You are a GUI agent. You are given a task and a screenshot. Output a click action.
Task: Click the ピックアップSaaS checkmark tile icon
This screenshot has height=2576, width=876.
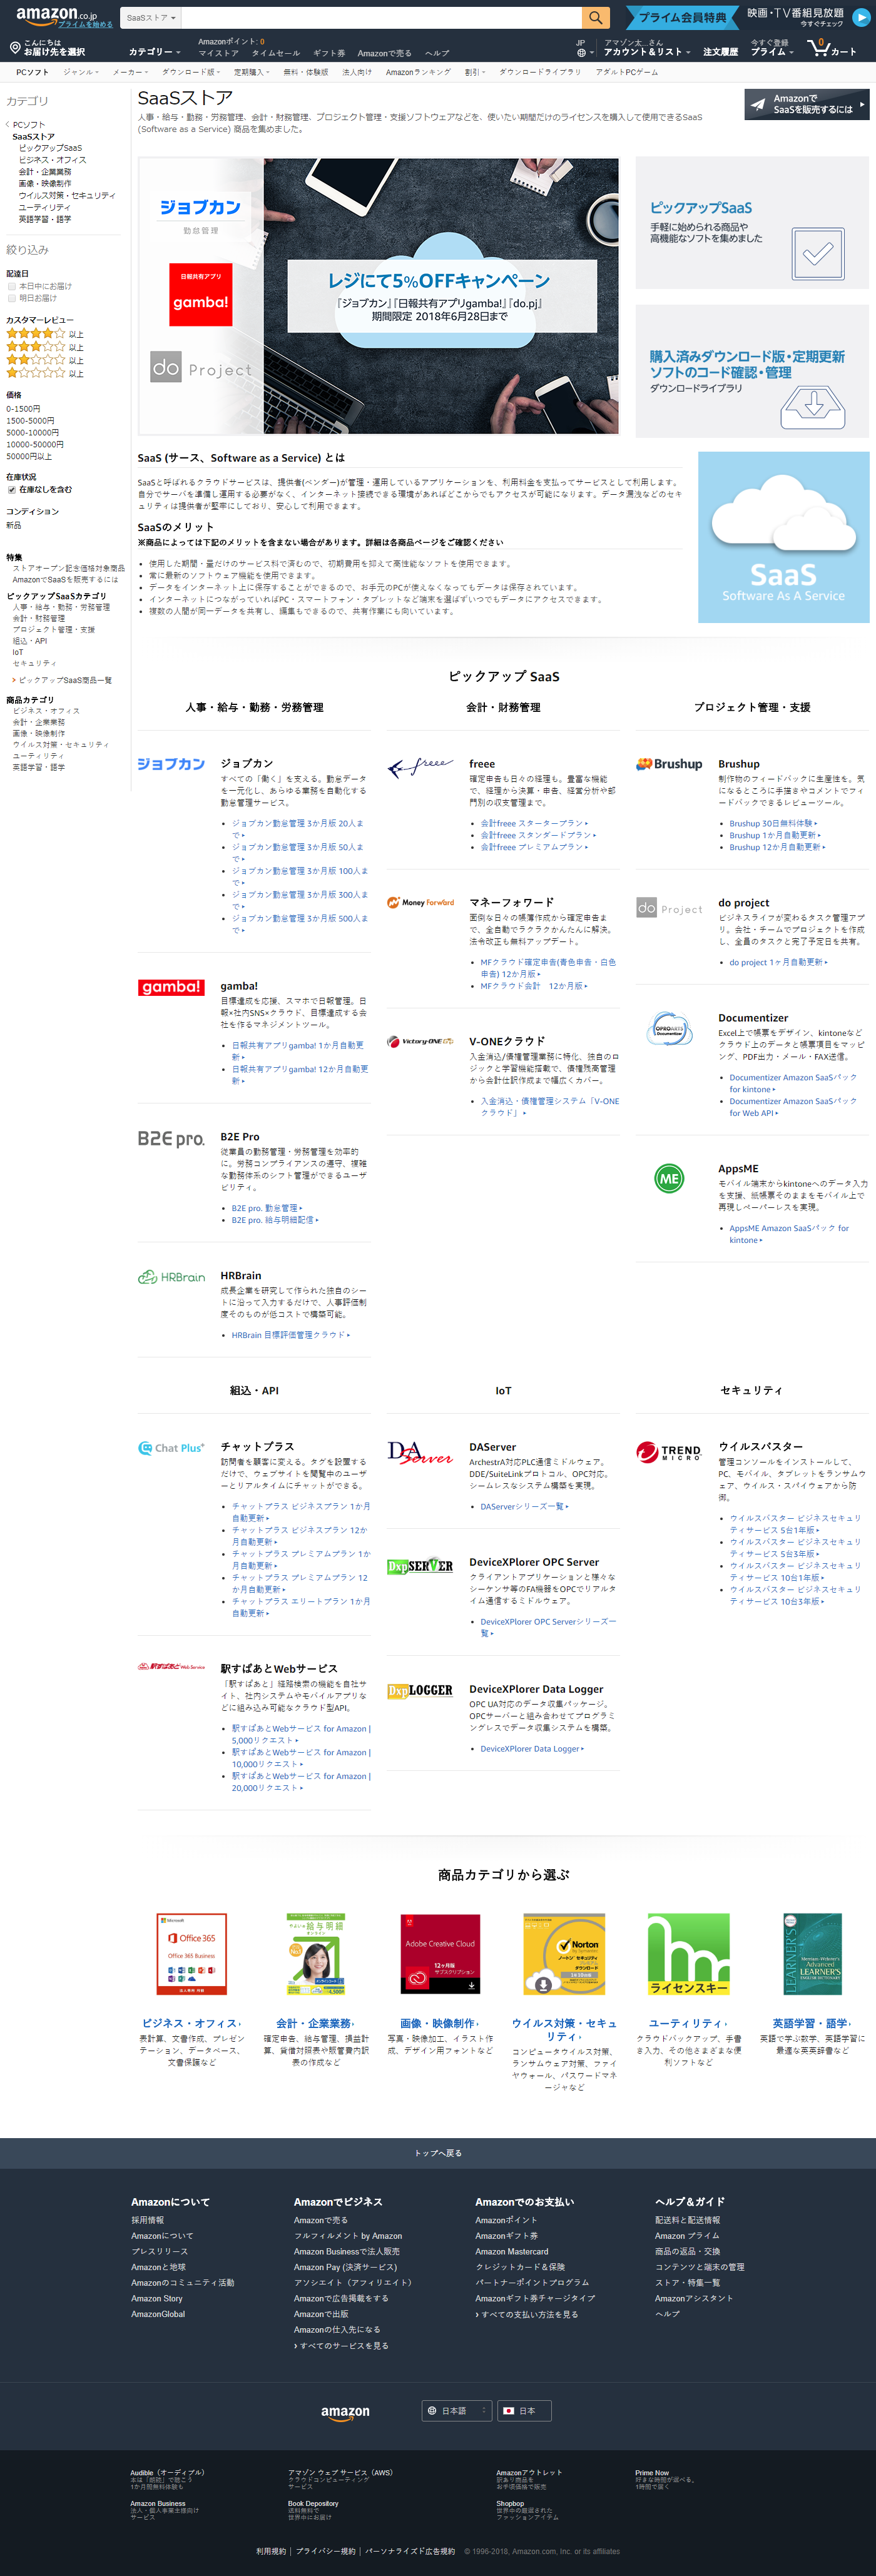(x=817, y=253)
